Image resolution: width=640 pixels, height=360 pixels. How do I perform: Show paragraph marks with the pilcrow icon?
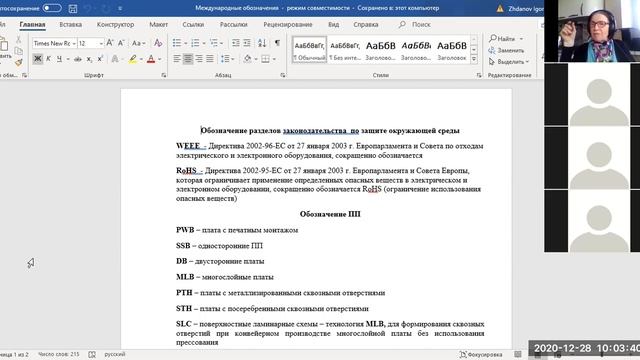pyautogui.click(x=277, y=43)
